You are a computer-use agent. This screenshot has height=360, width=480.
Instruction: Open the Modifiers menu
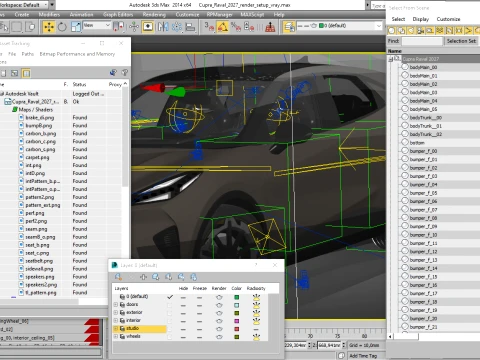point(49,15)
